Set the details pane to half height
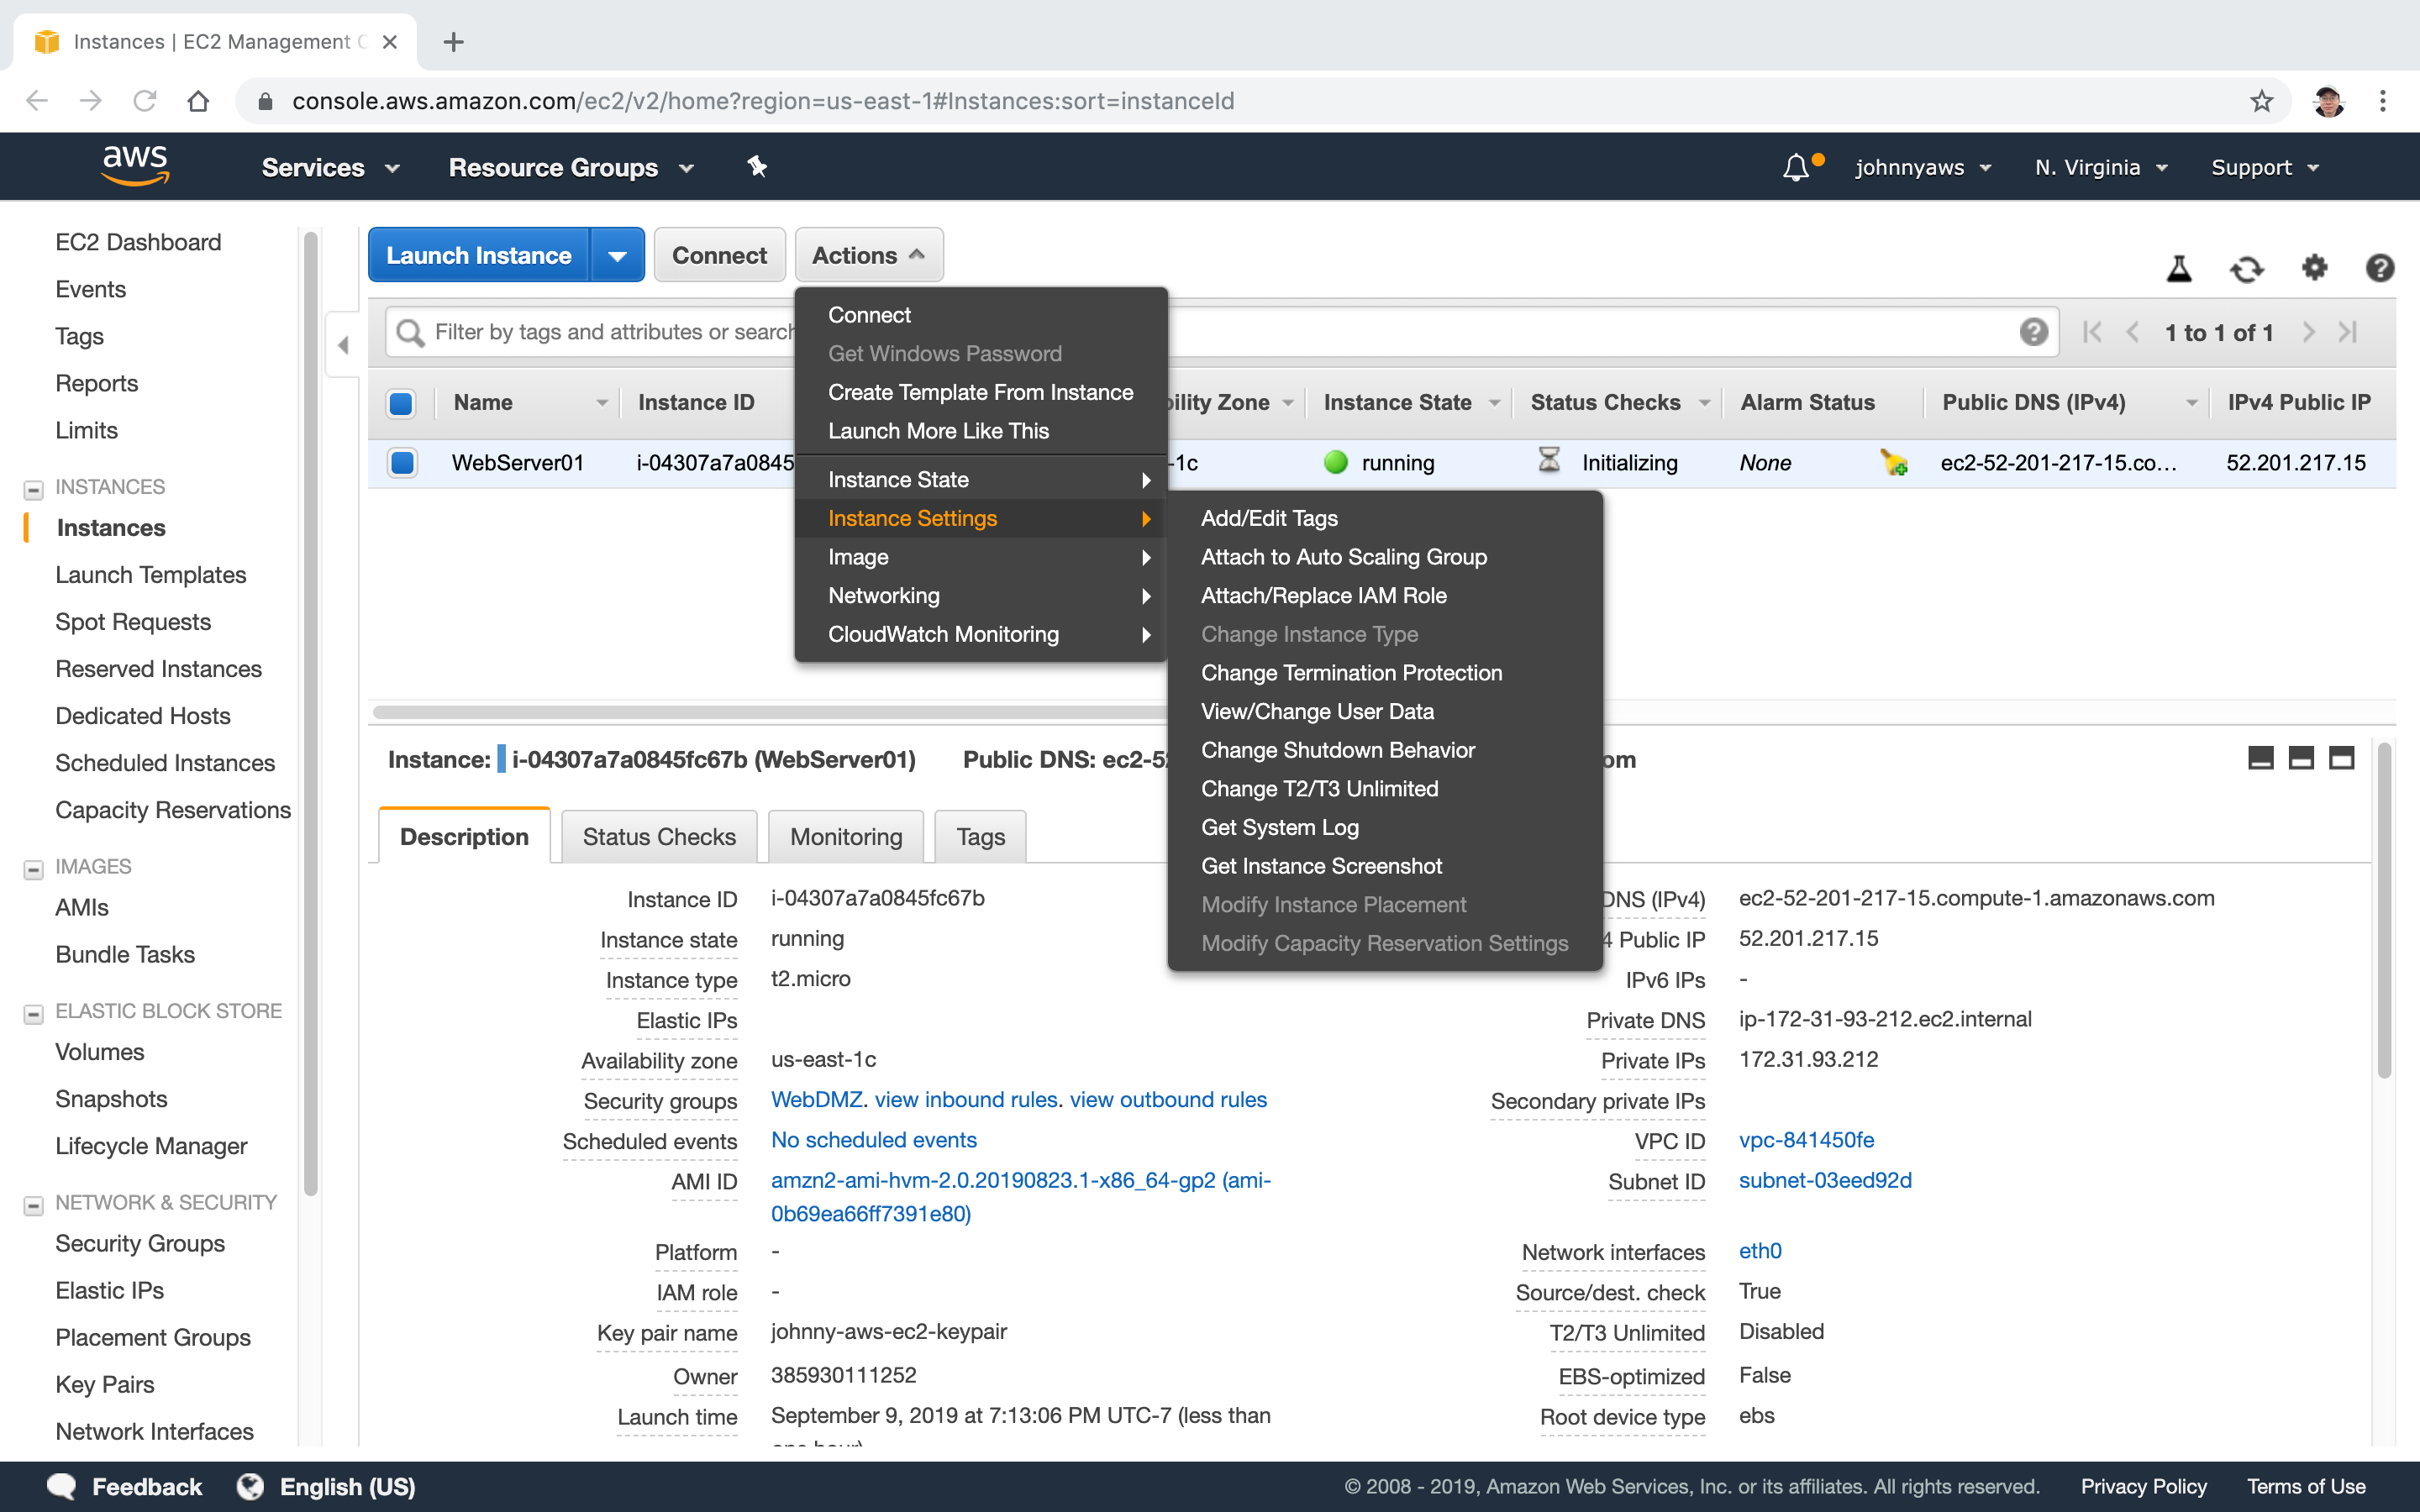 (x=2301, y=758)
